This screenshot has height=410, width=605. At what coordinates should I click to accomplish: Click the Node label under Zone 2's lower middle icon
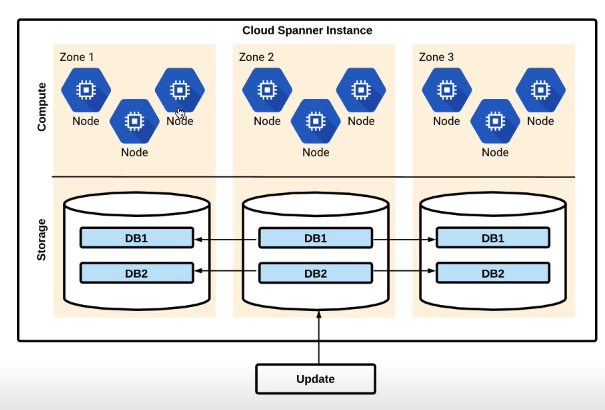click(316, 152)
